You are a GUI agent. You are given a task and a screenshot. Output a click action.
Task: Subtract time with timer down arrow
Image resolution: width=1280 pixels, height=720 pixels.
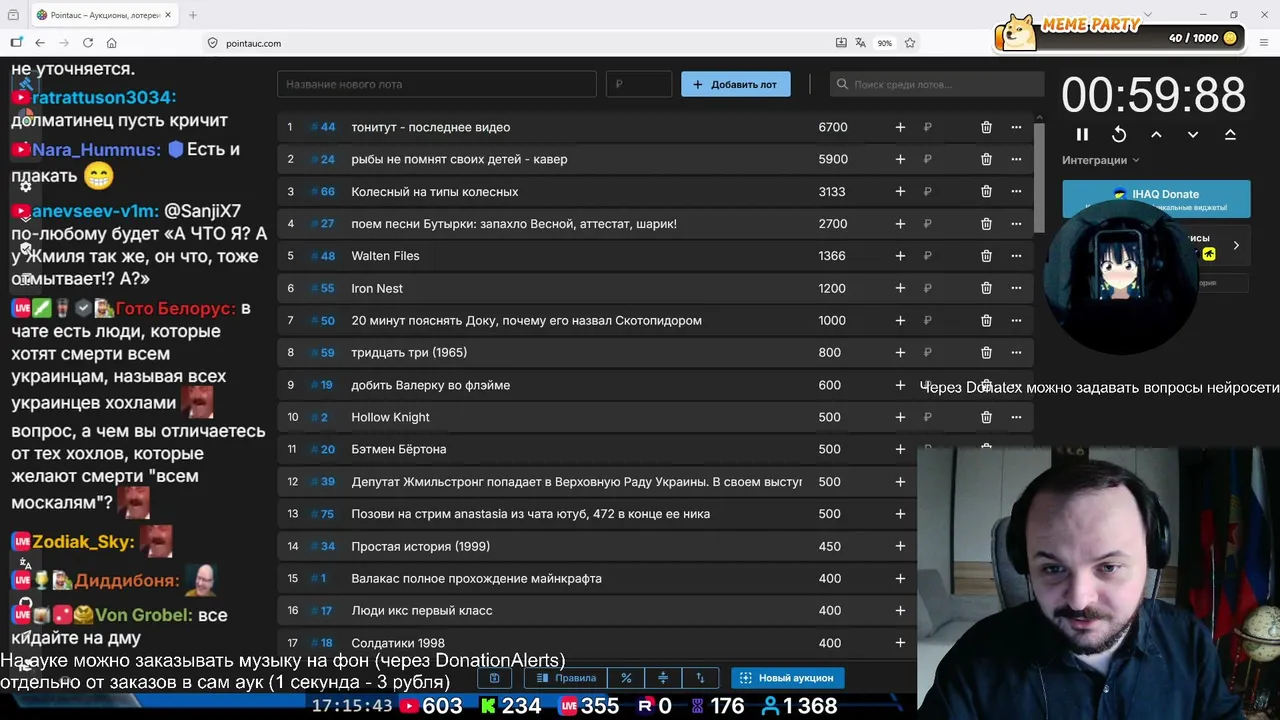[x=1193, y=134]
